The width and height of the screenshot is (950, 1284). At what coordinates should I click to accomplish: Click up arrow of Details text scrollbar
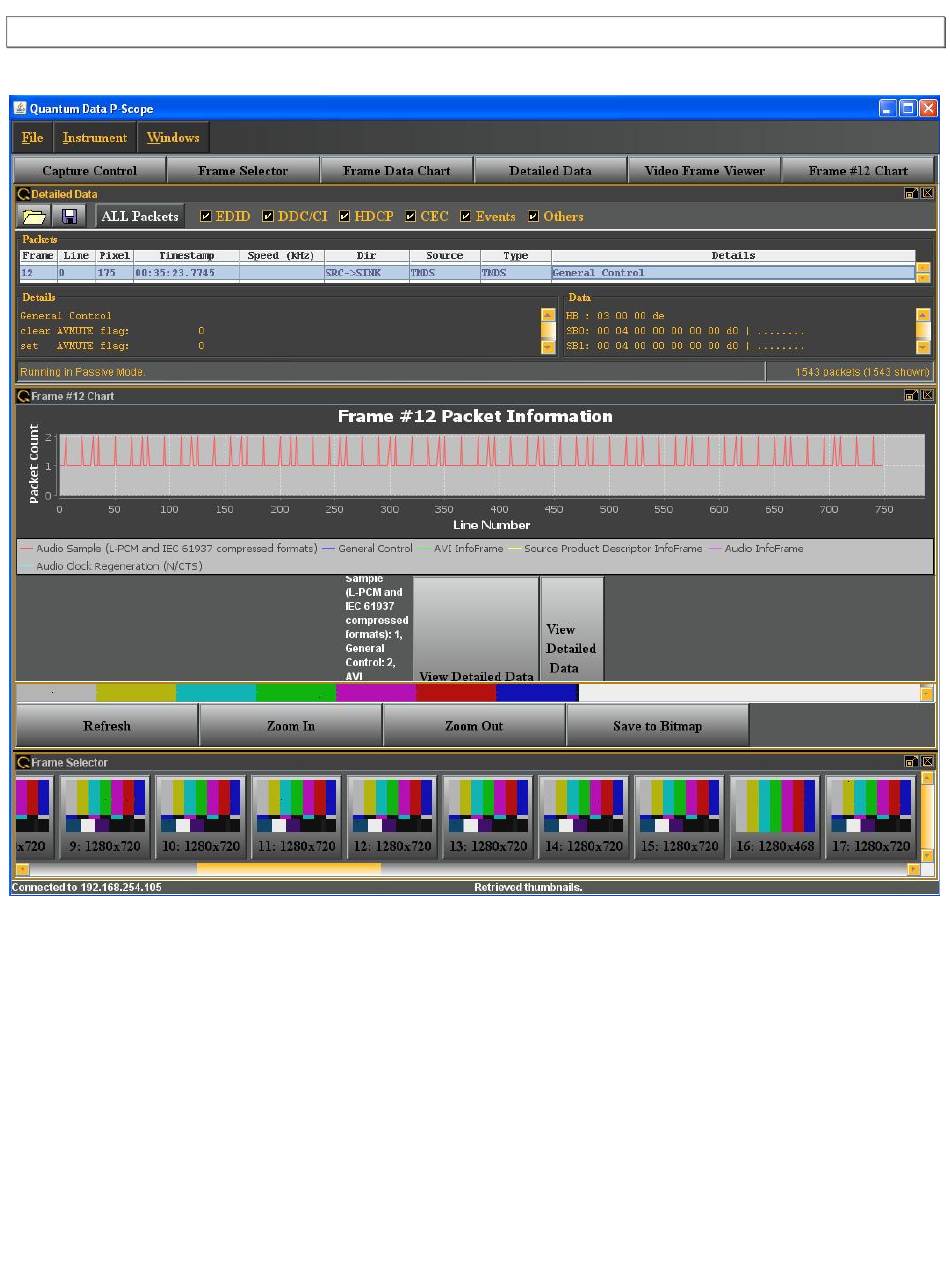(x=548, y=315)
